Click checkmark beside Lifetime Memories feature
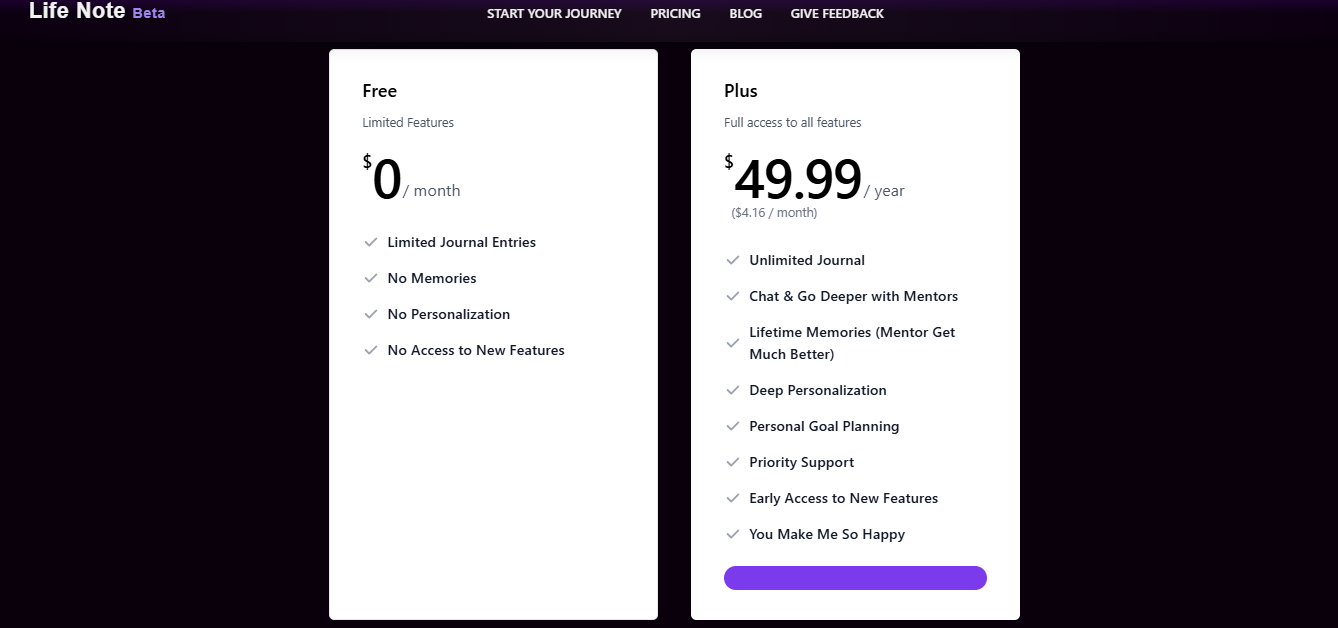 coord(733,343)
